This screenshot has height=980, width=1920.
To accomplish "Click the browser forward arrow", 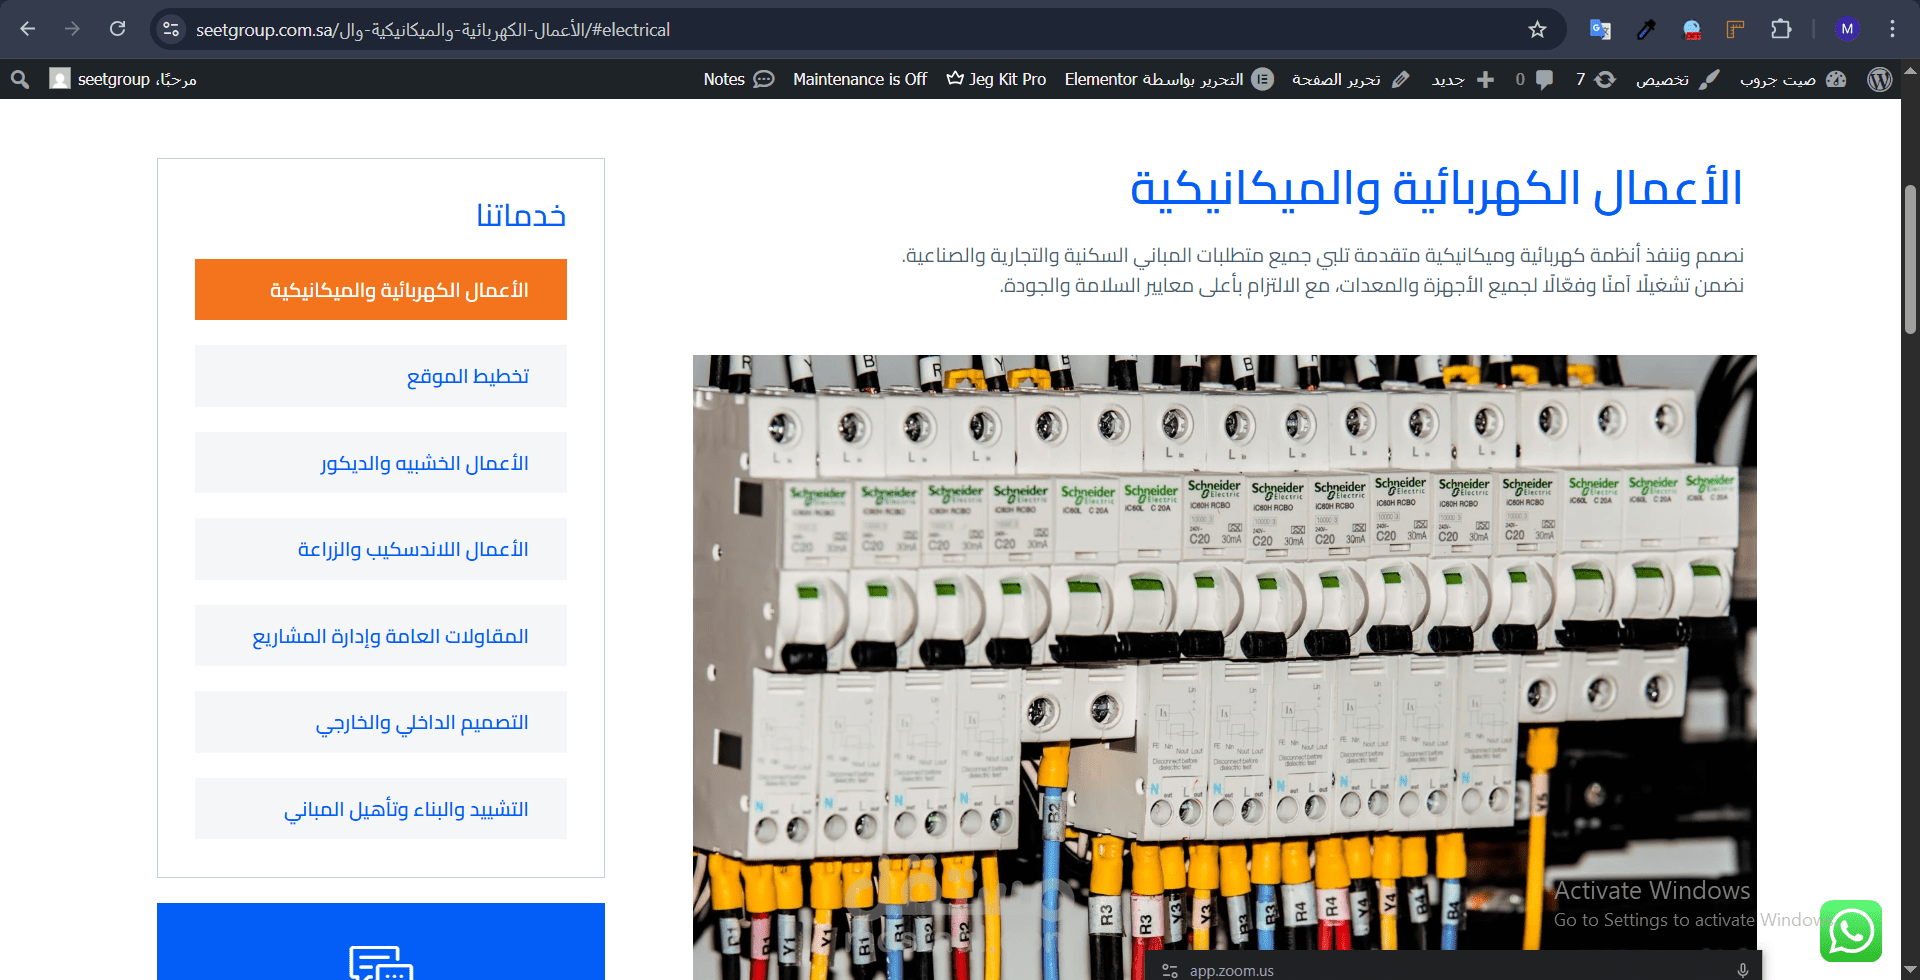I will click(x=72, y=29).
